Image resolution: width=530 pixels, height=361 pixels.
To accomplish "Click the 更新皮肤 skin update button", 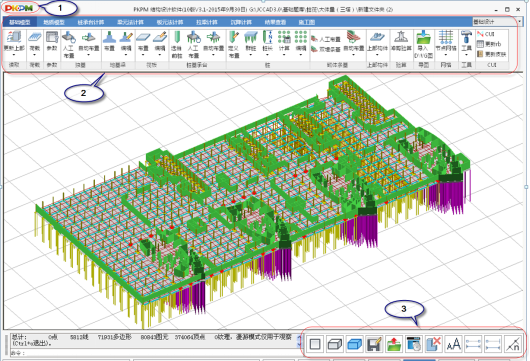I will click(x=491, y=54).
